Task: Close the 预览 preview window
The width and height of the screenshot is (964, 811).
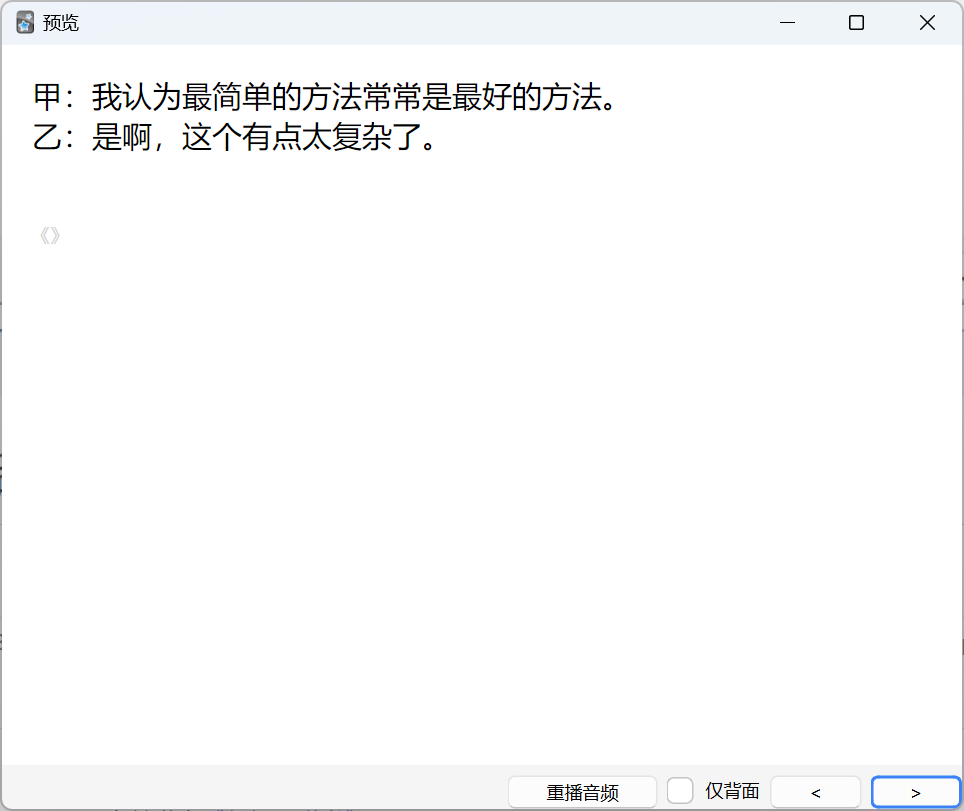Action: point(927,23)
